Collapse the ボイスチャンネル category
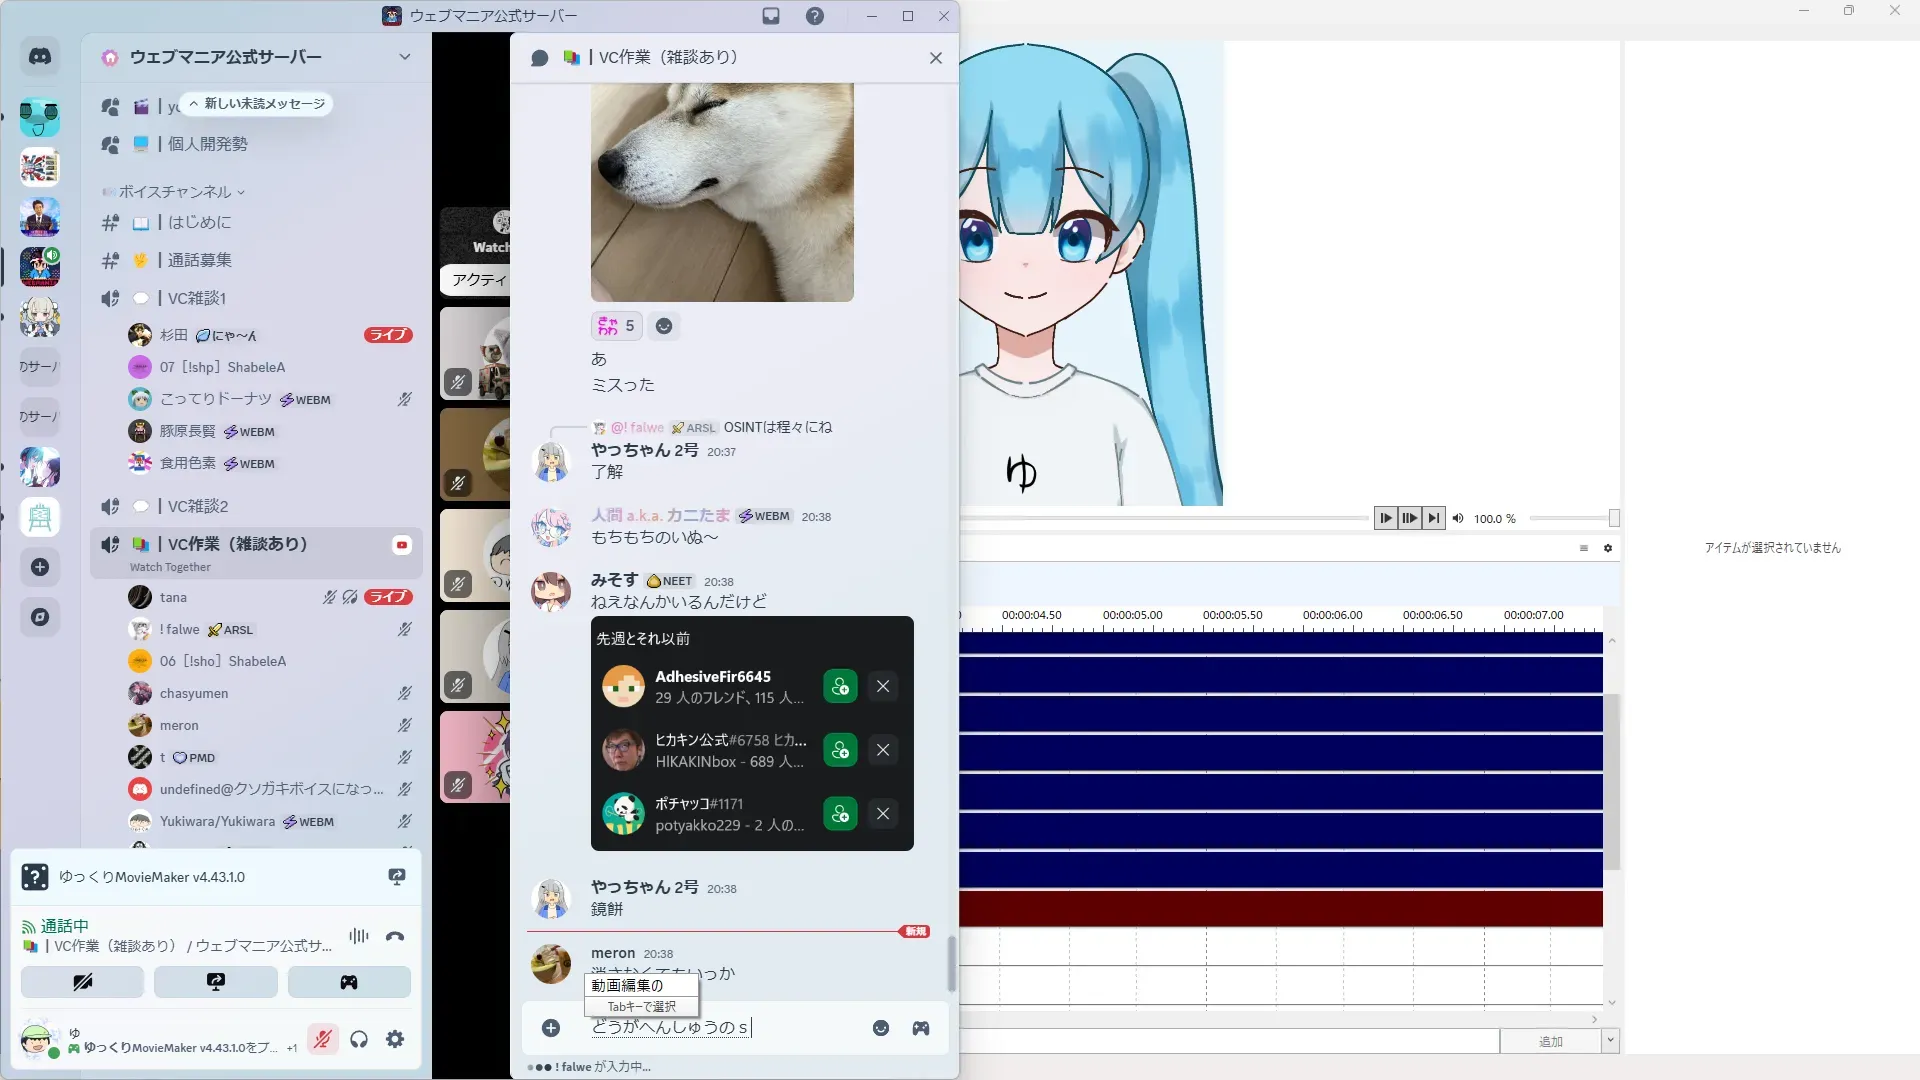 (x=175, y=192)
